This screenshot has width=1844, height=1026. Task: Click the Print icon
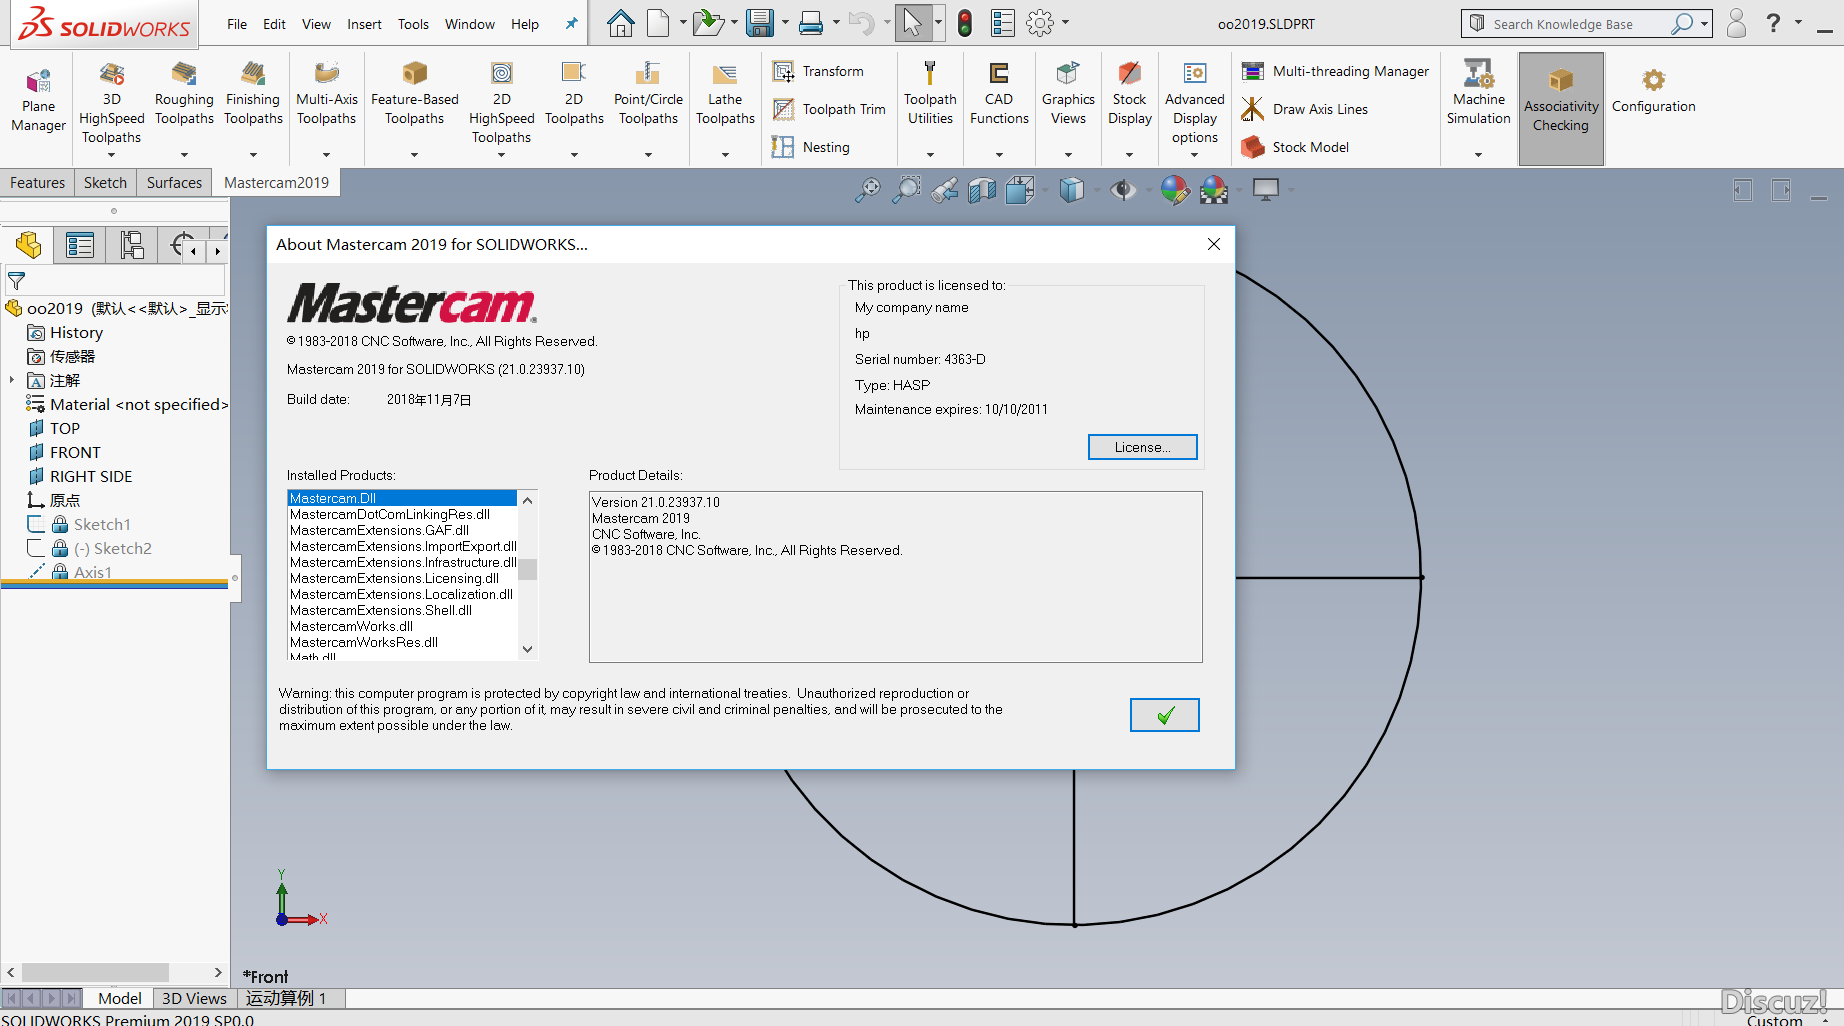pyautogui.click(x=811, y=23)
